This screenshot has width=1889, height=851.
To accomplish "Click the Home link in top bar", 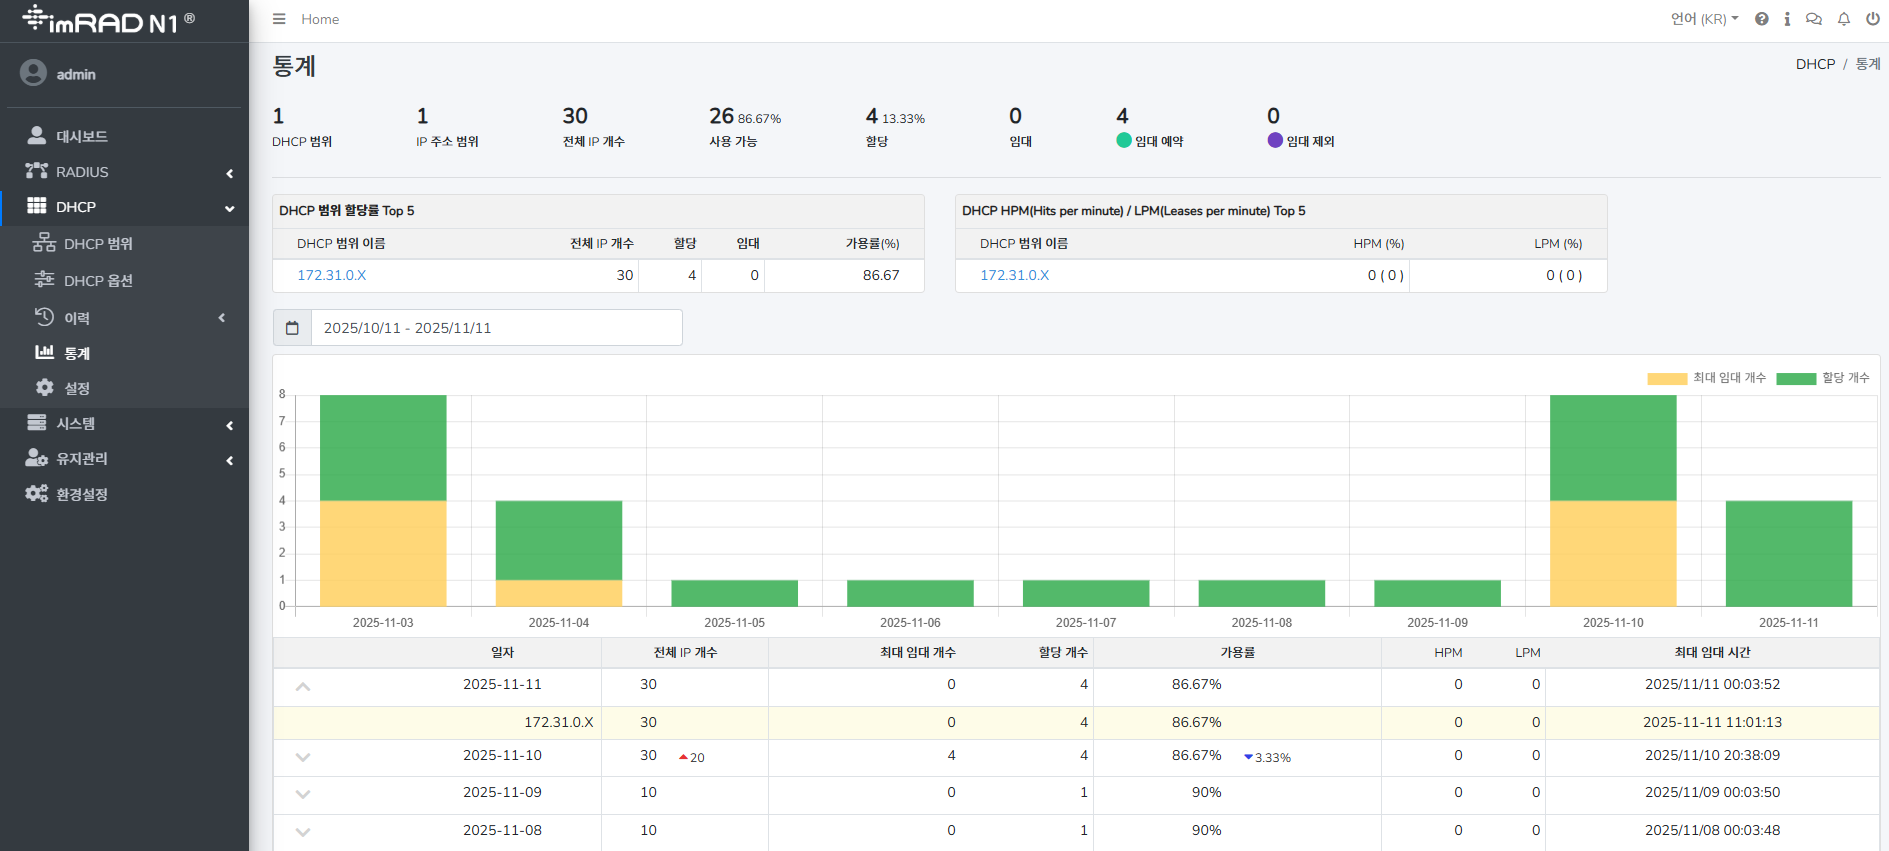I will click(x=320, y=19).
